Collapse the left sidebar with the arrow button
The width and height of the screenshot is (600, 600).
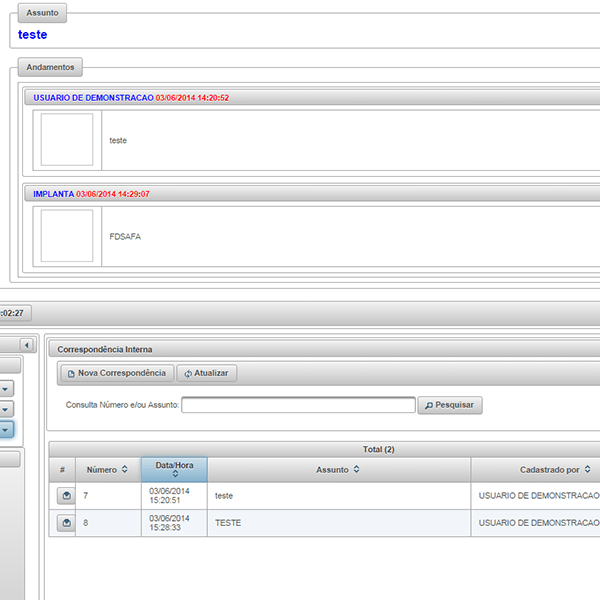click(x=27, y=345)
